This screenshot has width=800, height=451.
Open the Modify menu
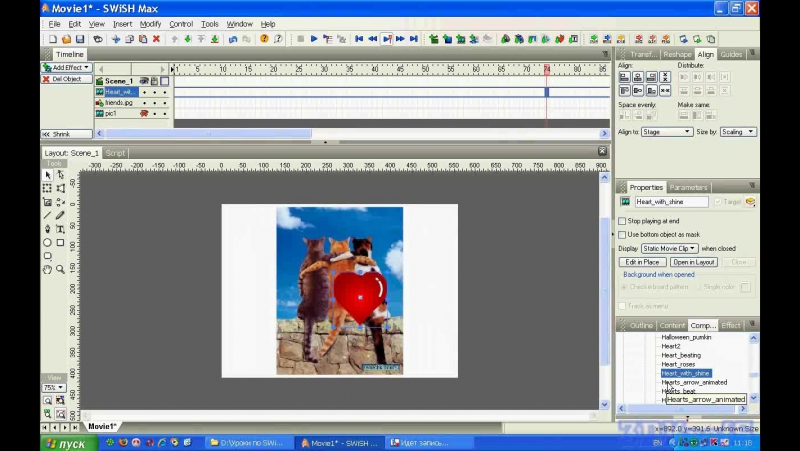151,24
